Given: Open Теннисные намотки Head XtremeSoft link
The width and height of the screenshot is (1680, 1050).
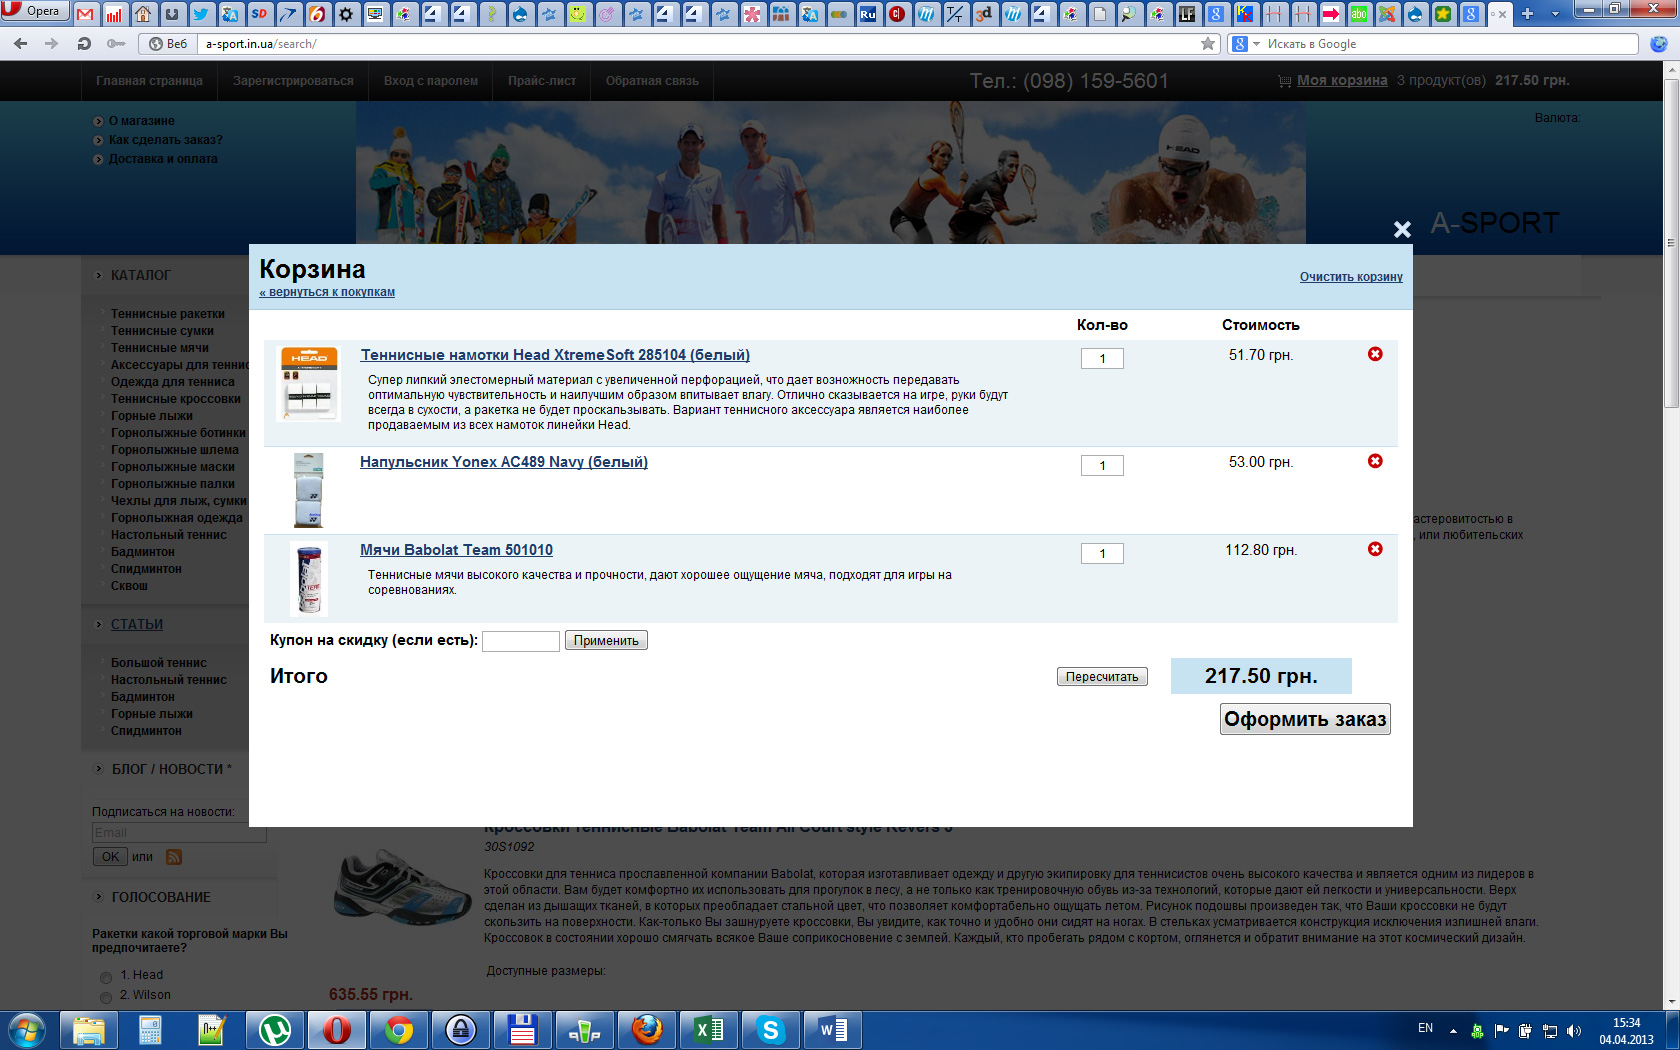Looking at the screenshot, I should (x=555, y=355).
